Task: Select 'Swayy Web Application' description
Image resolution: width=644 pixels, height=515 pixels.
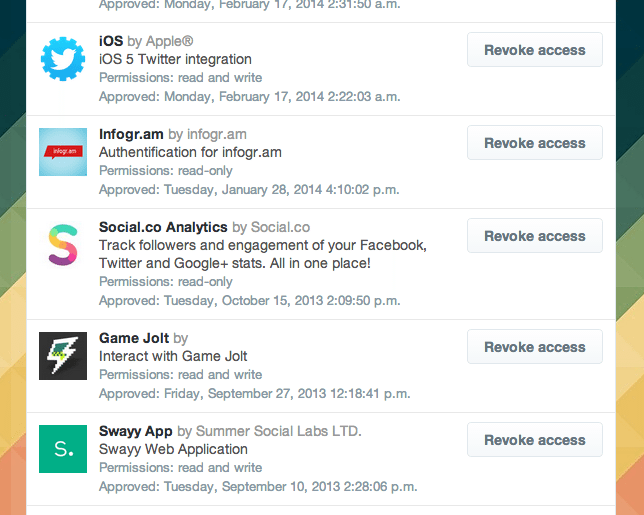Action: coord(173,449)
